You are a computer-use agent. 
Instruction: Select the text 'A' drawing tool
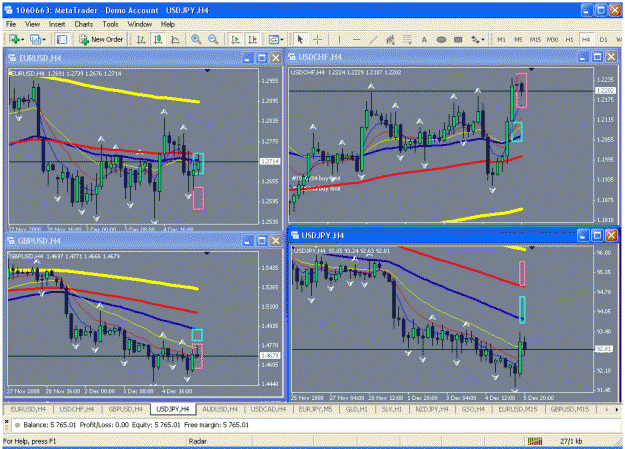point(424,39)
